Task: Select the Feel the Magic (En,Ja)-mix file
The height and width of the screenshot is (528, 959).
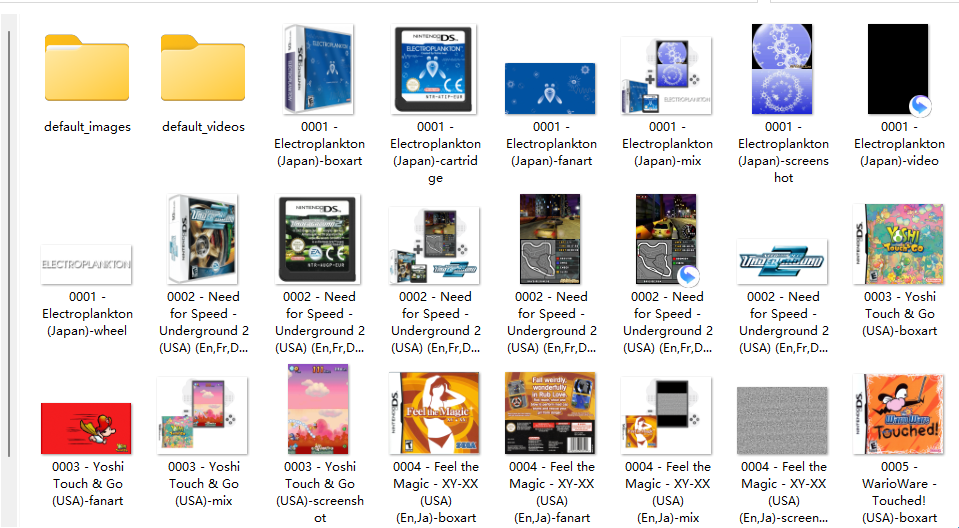Action: pyautogui.click(x=666, y=414)
